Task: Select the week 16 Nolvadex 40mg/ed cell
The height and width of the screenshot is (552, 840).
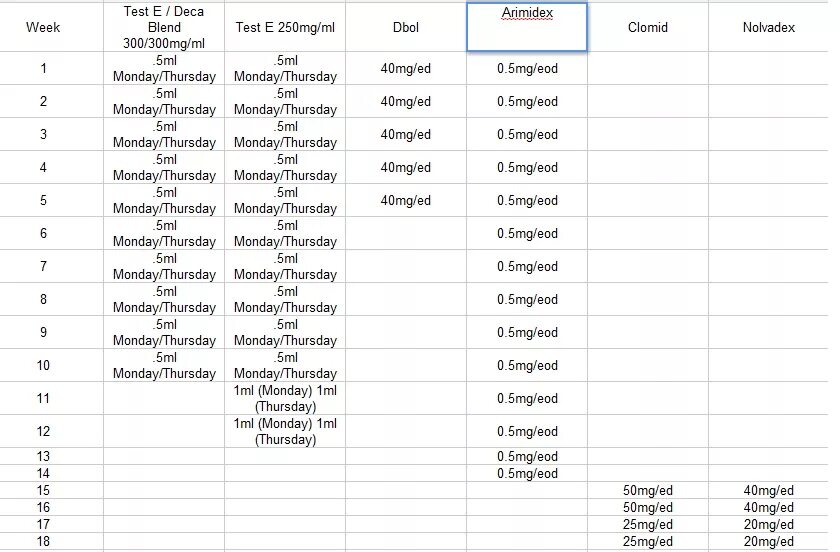Action: (769, 507)
